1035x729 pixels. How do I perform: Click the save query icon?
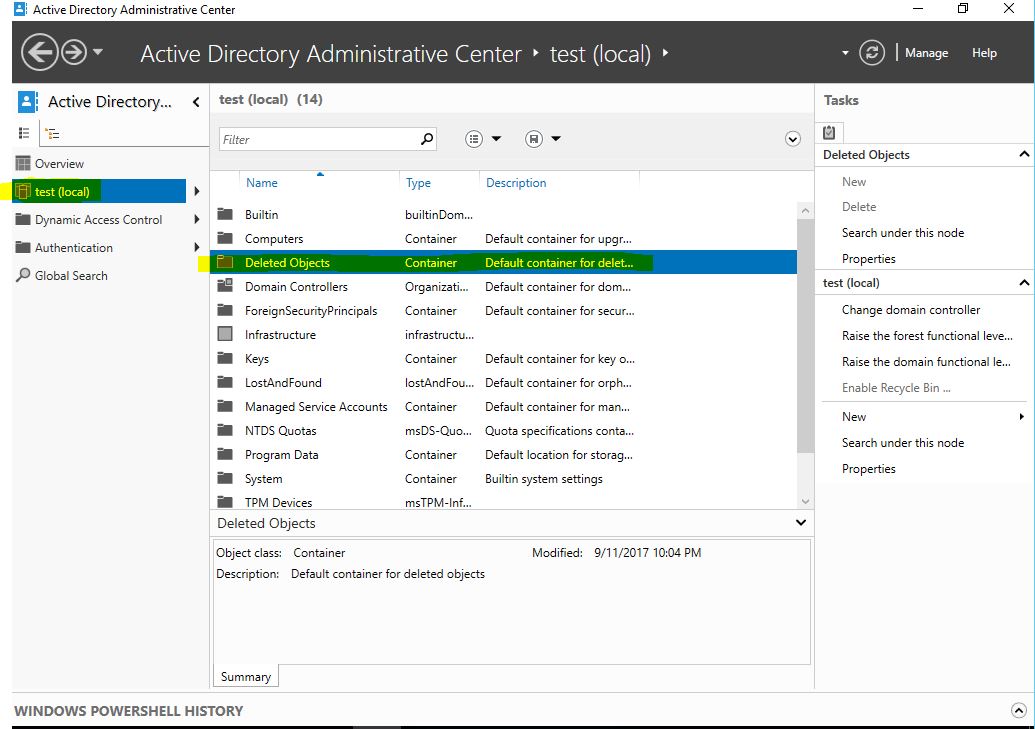click(533, 138)
